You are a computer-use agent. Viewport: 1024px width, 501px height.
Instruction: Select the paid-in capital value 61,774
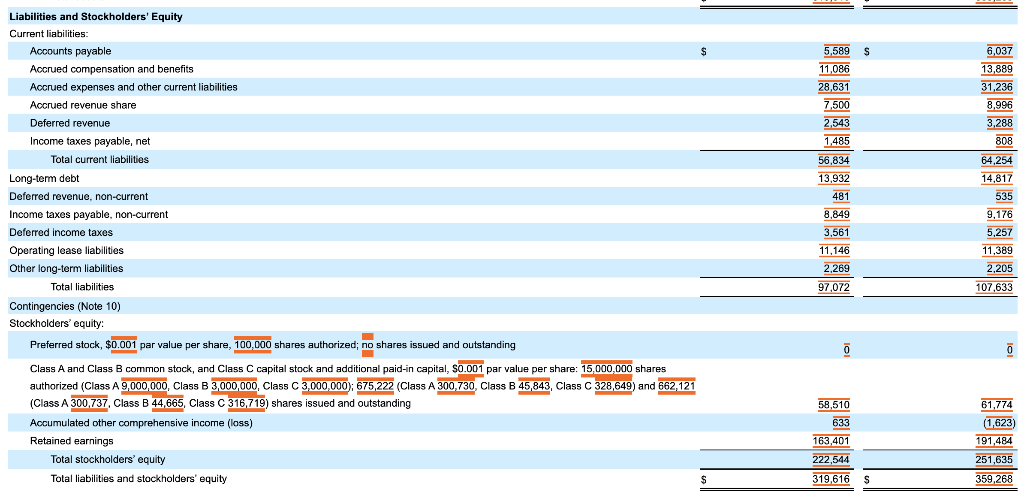(x=997, y=405)
